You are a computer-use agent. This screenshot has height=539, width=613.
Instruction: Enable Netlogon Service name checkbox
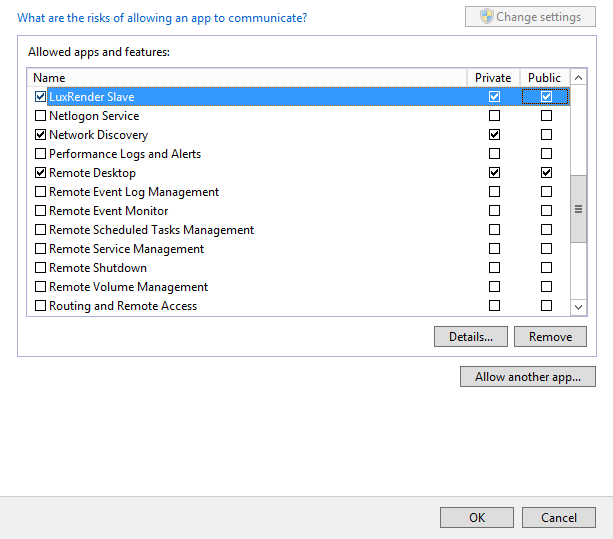[x=40, y=116]
